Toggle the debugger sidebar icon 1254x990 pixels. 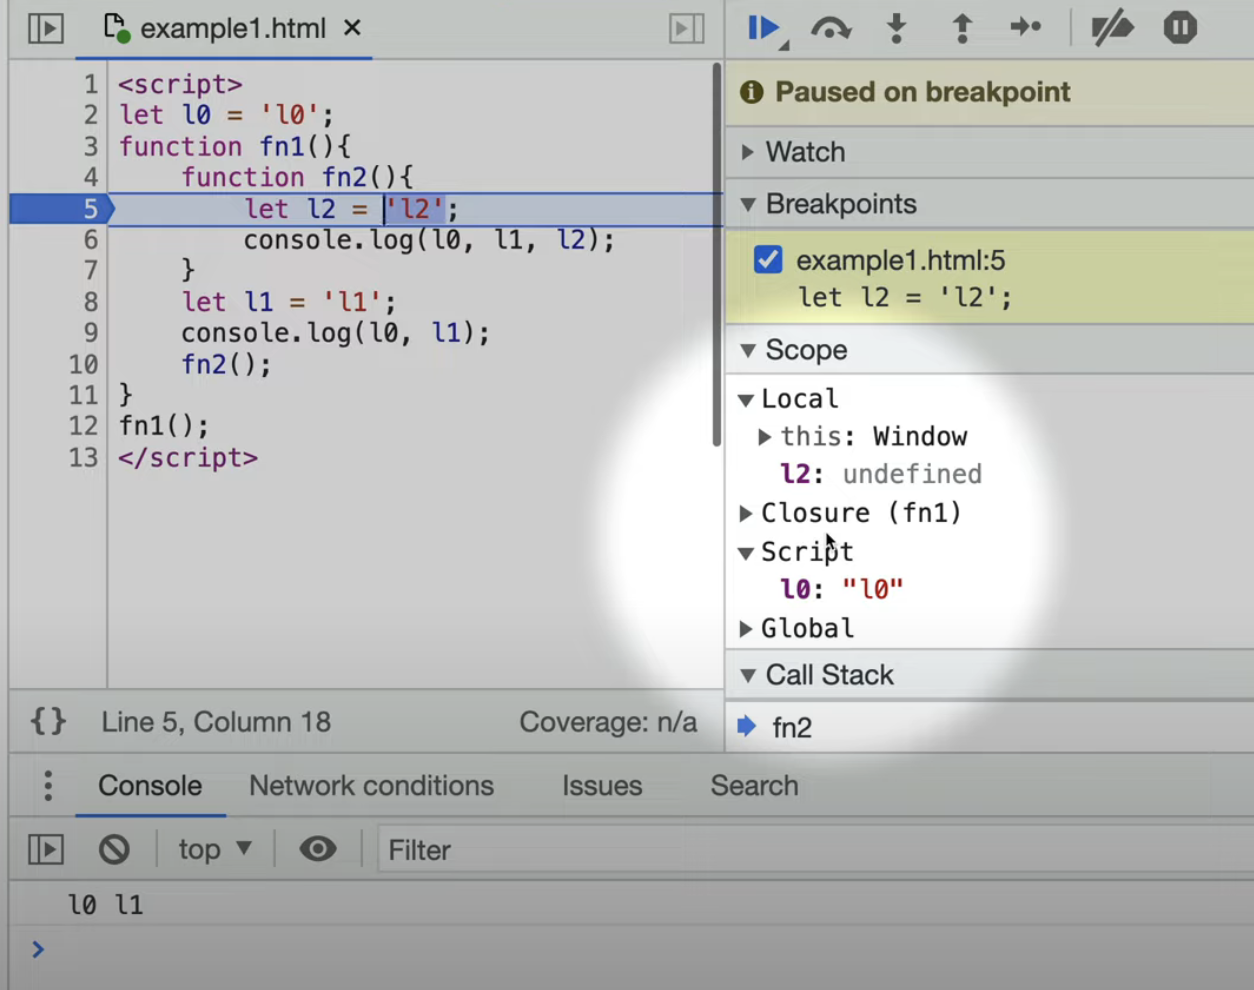[x=686, y=28]
